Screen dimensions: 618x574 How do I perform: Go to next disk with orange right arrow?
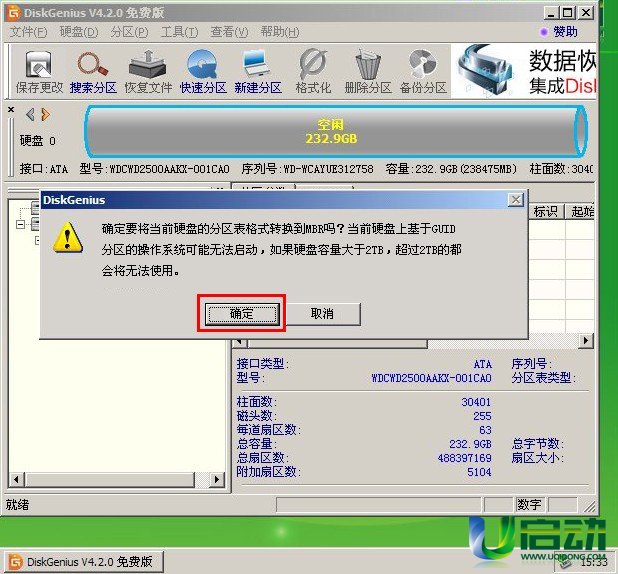[x=45, y=115]
